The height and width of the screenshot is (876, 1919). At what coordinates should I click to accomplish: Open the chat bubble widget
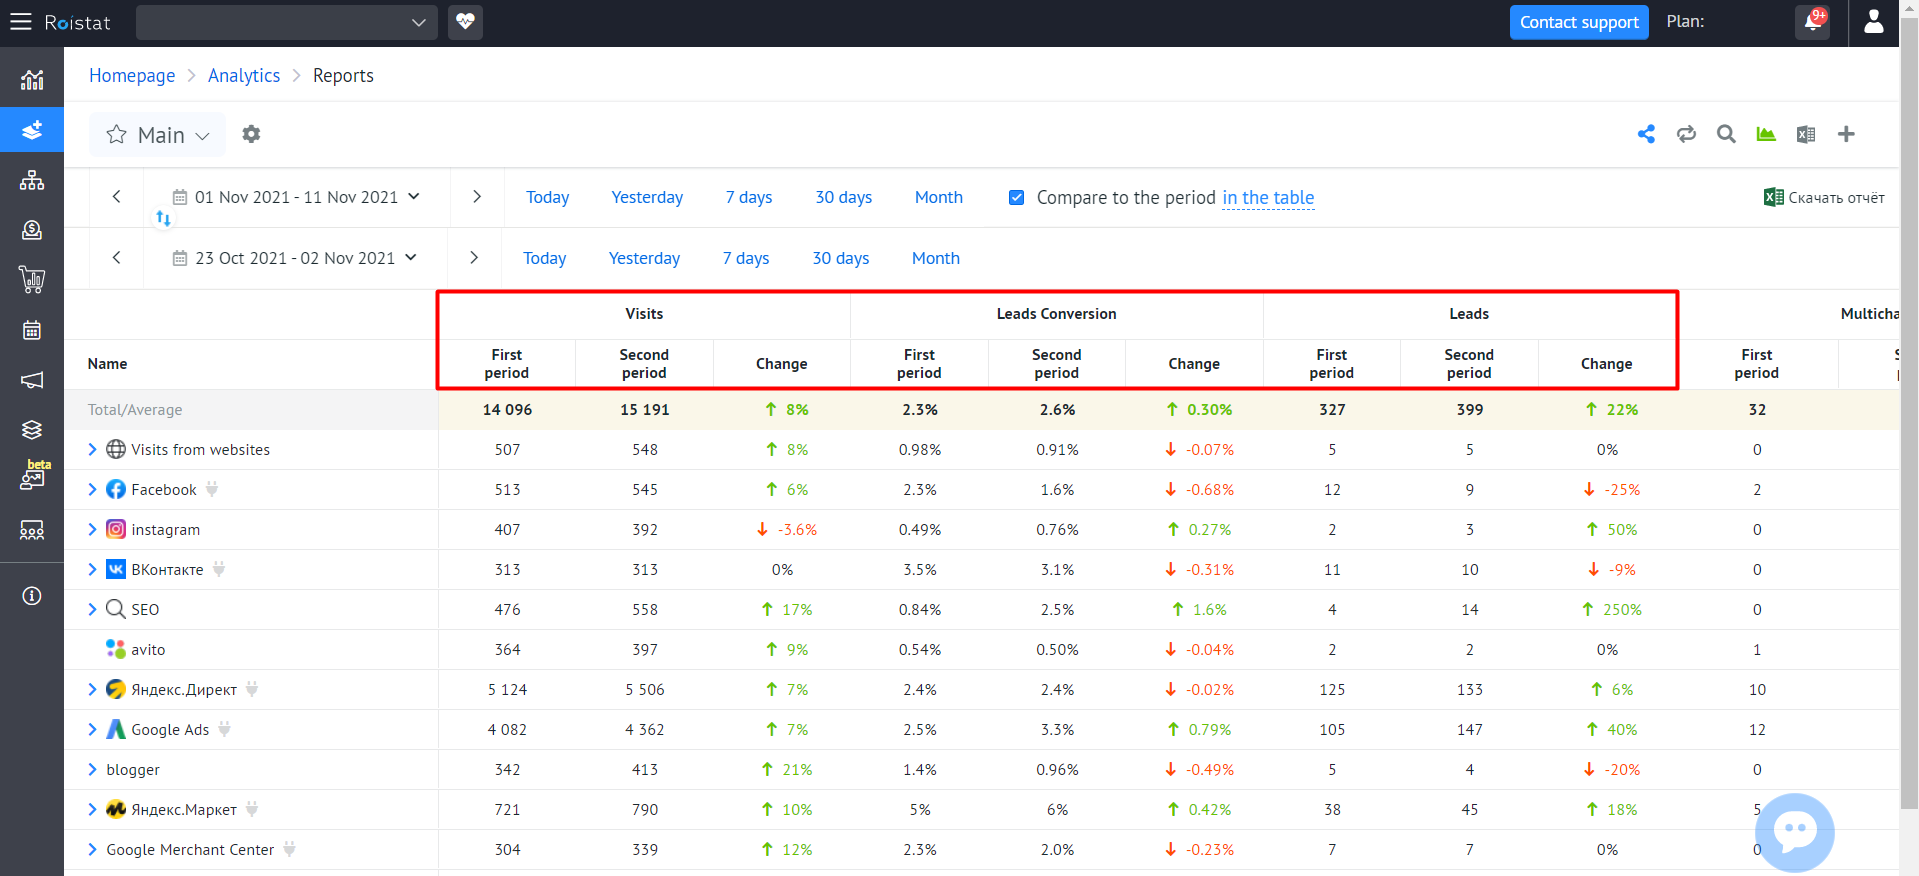[1795, 832]
